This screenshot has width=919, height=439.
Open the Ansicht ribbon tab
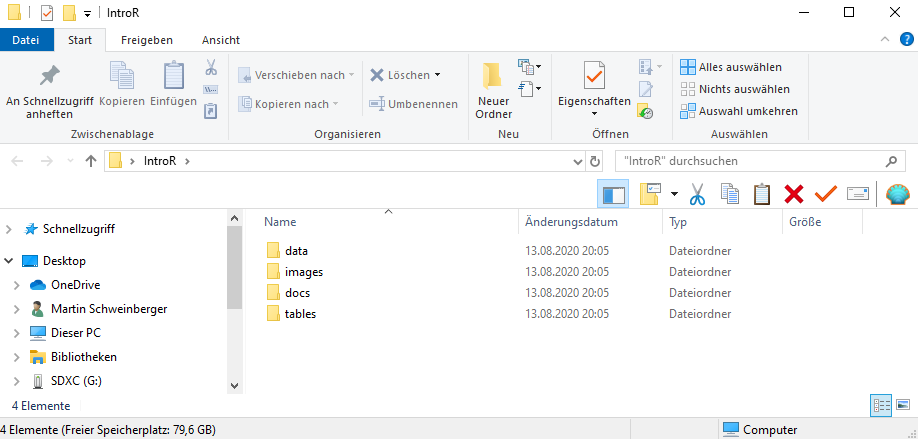coord(220,40)
